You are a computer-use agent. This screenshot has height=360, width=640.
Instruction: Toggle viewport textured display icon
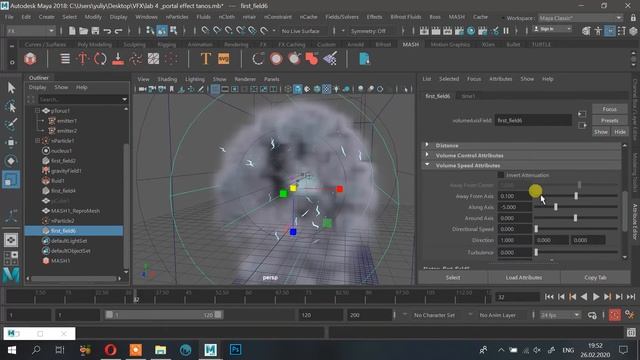coord(327,89)
